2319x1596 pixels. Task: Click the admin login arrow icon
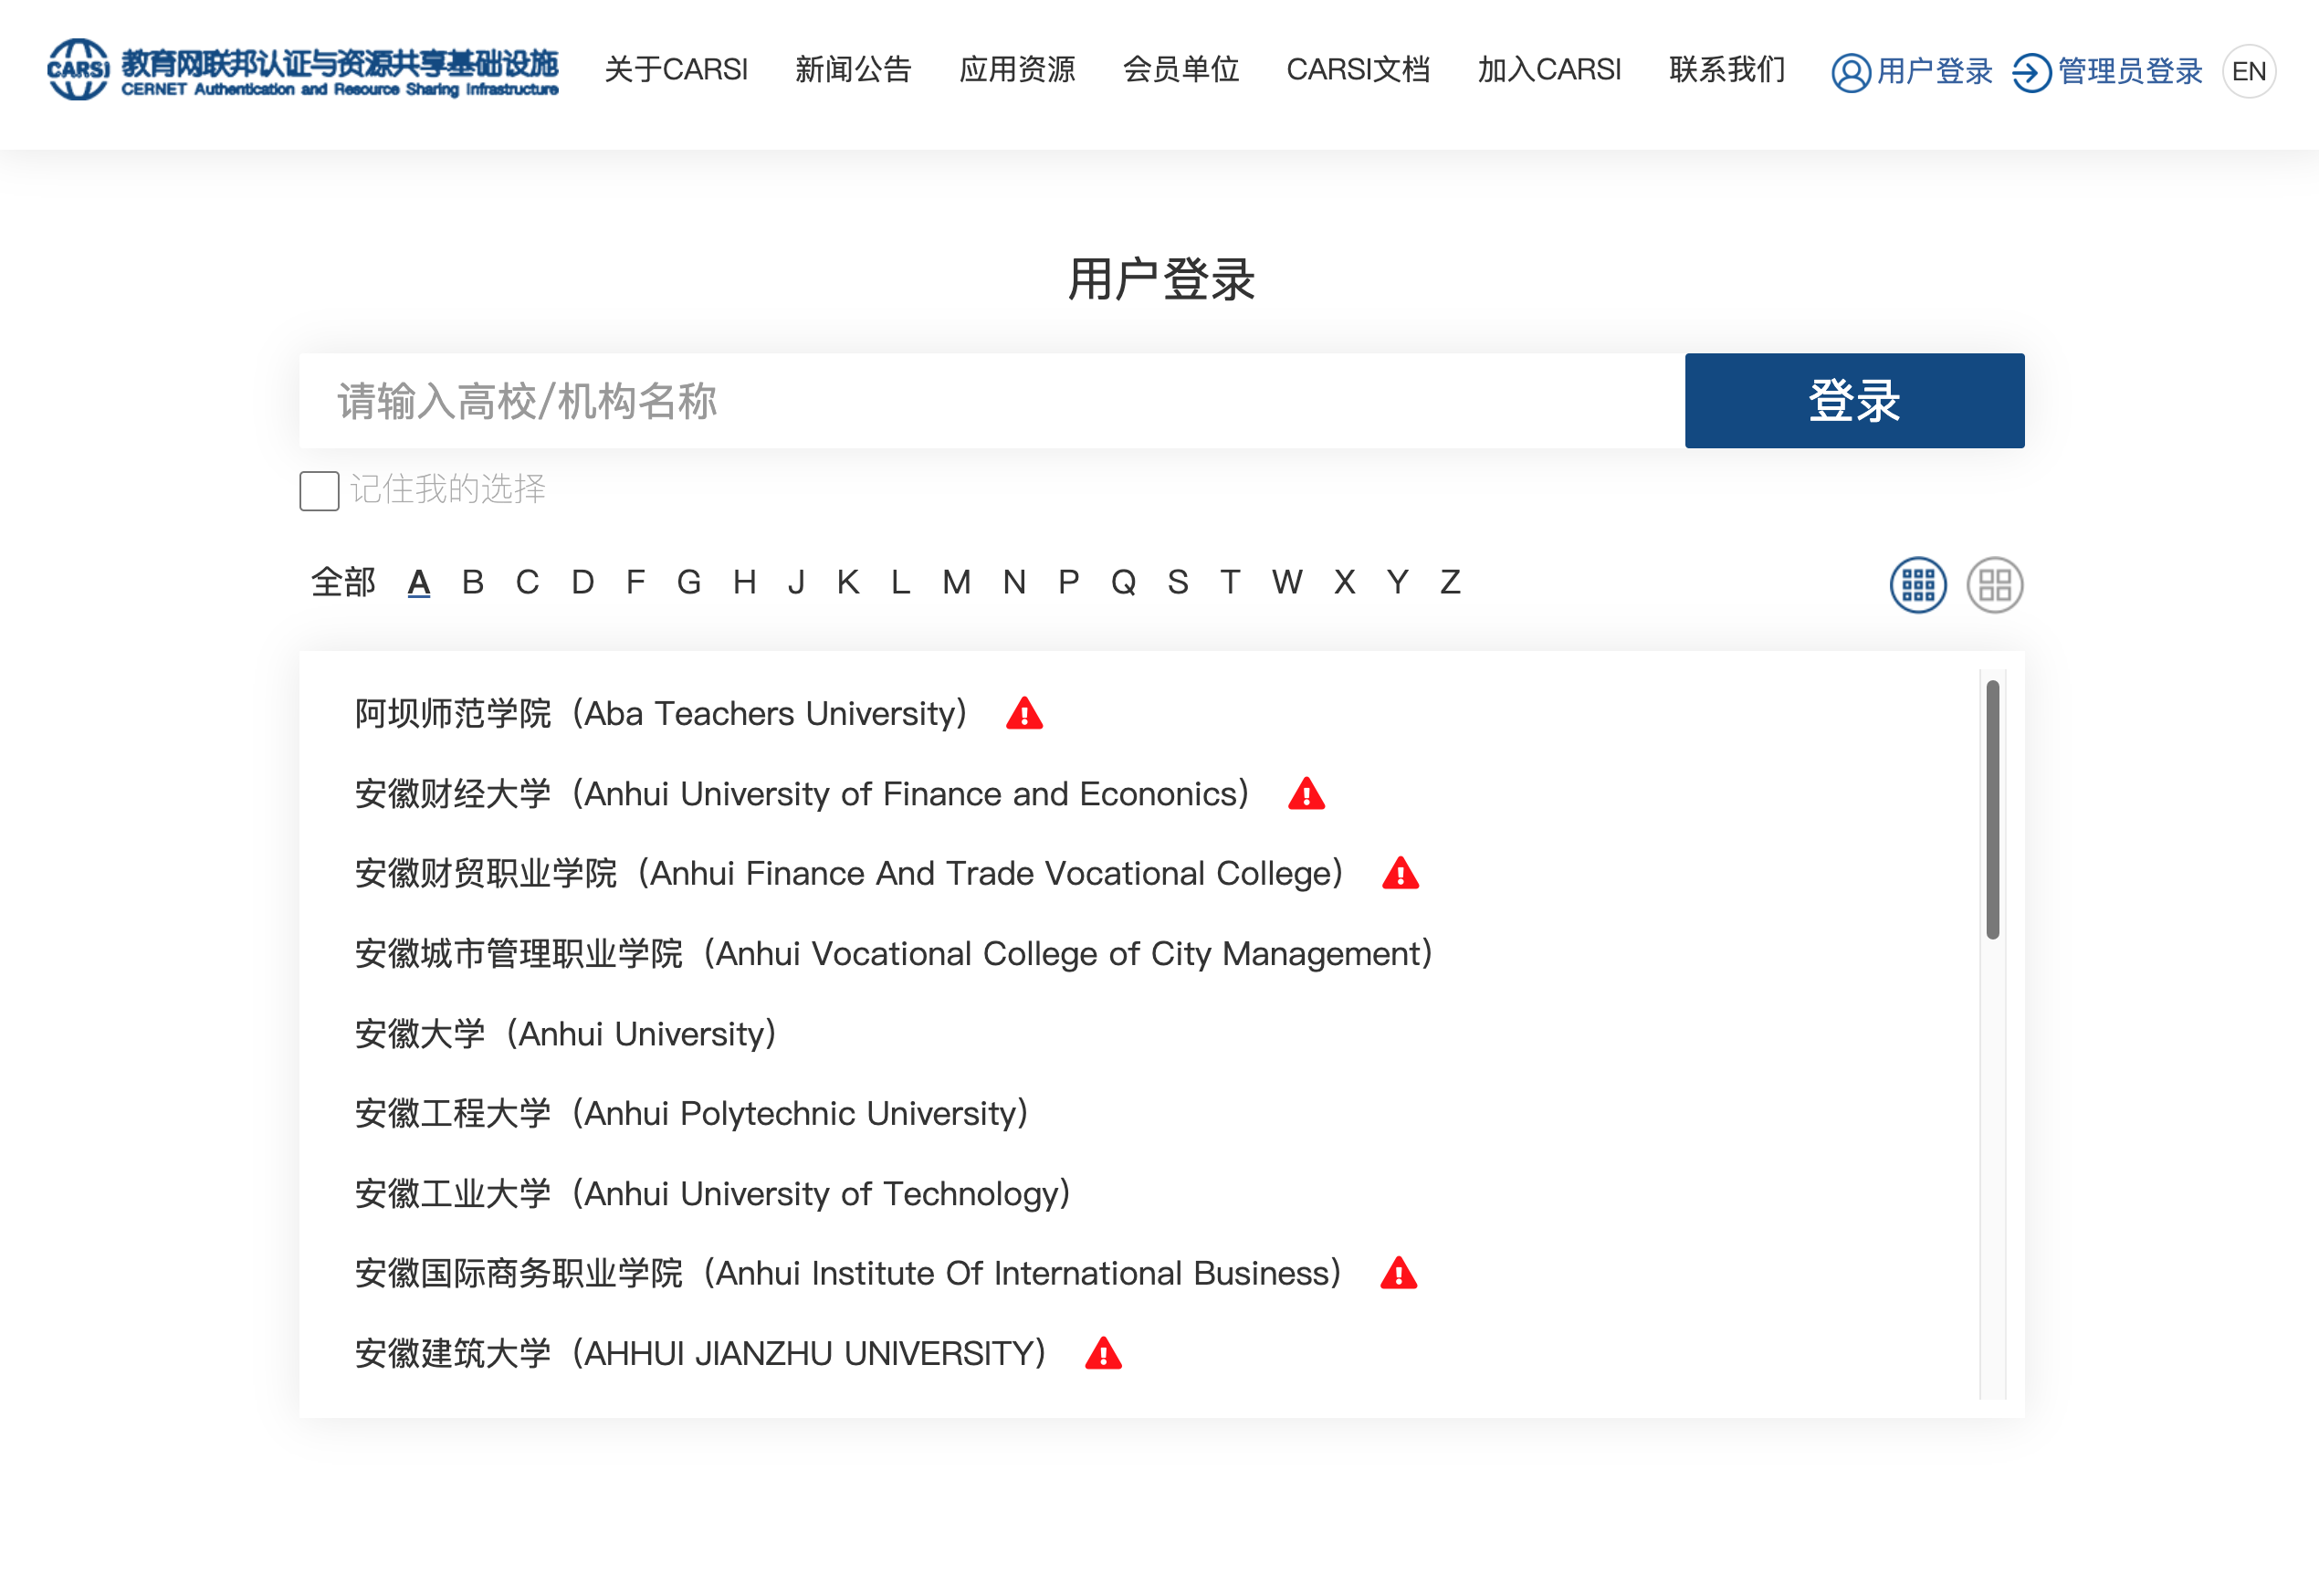2031,72
